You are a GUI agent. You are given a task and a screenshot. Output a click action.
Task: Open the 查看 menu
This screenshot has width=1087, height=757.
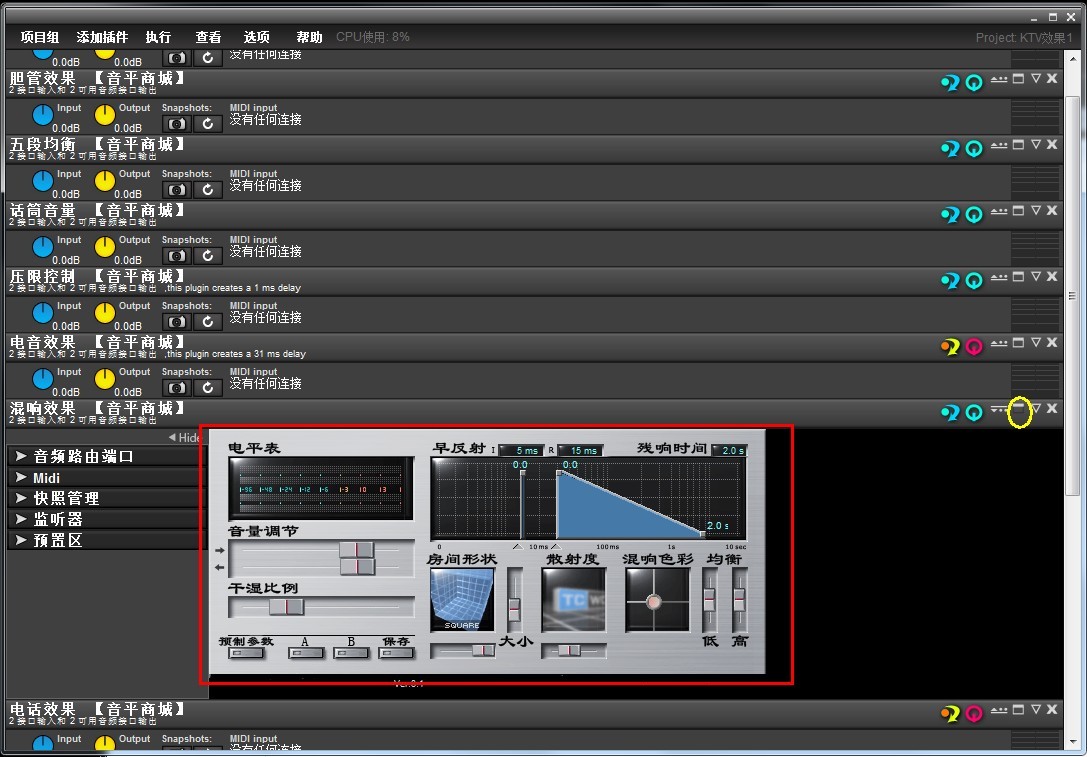208,37
